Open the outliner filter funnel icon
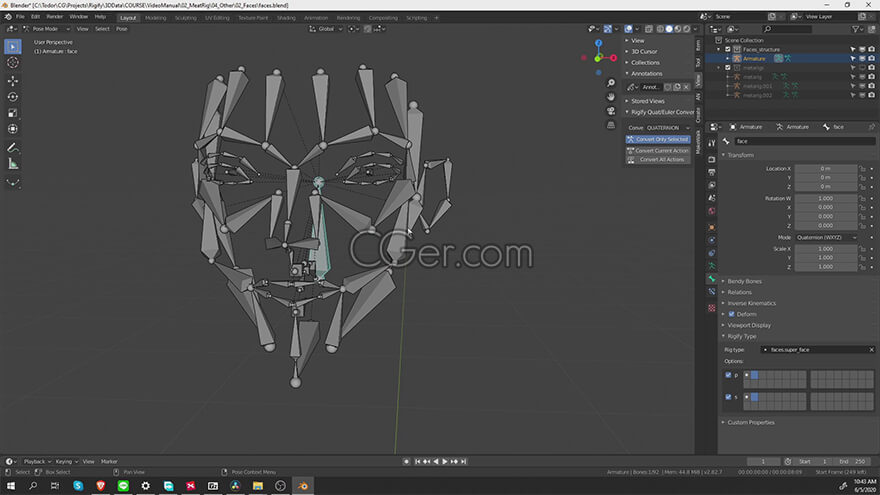The width and height of the screenshot is (880, 495). (x=856, y=29)
